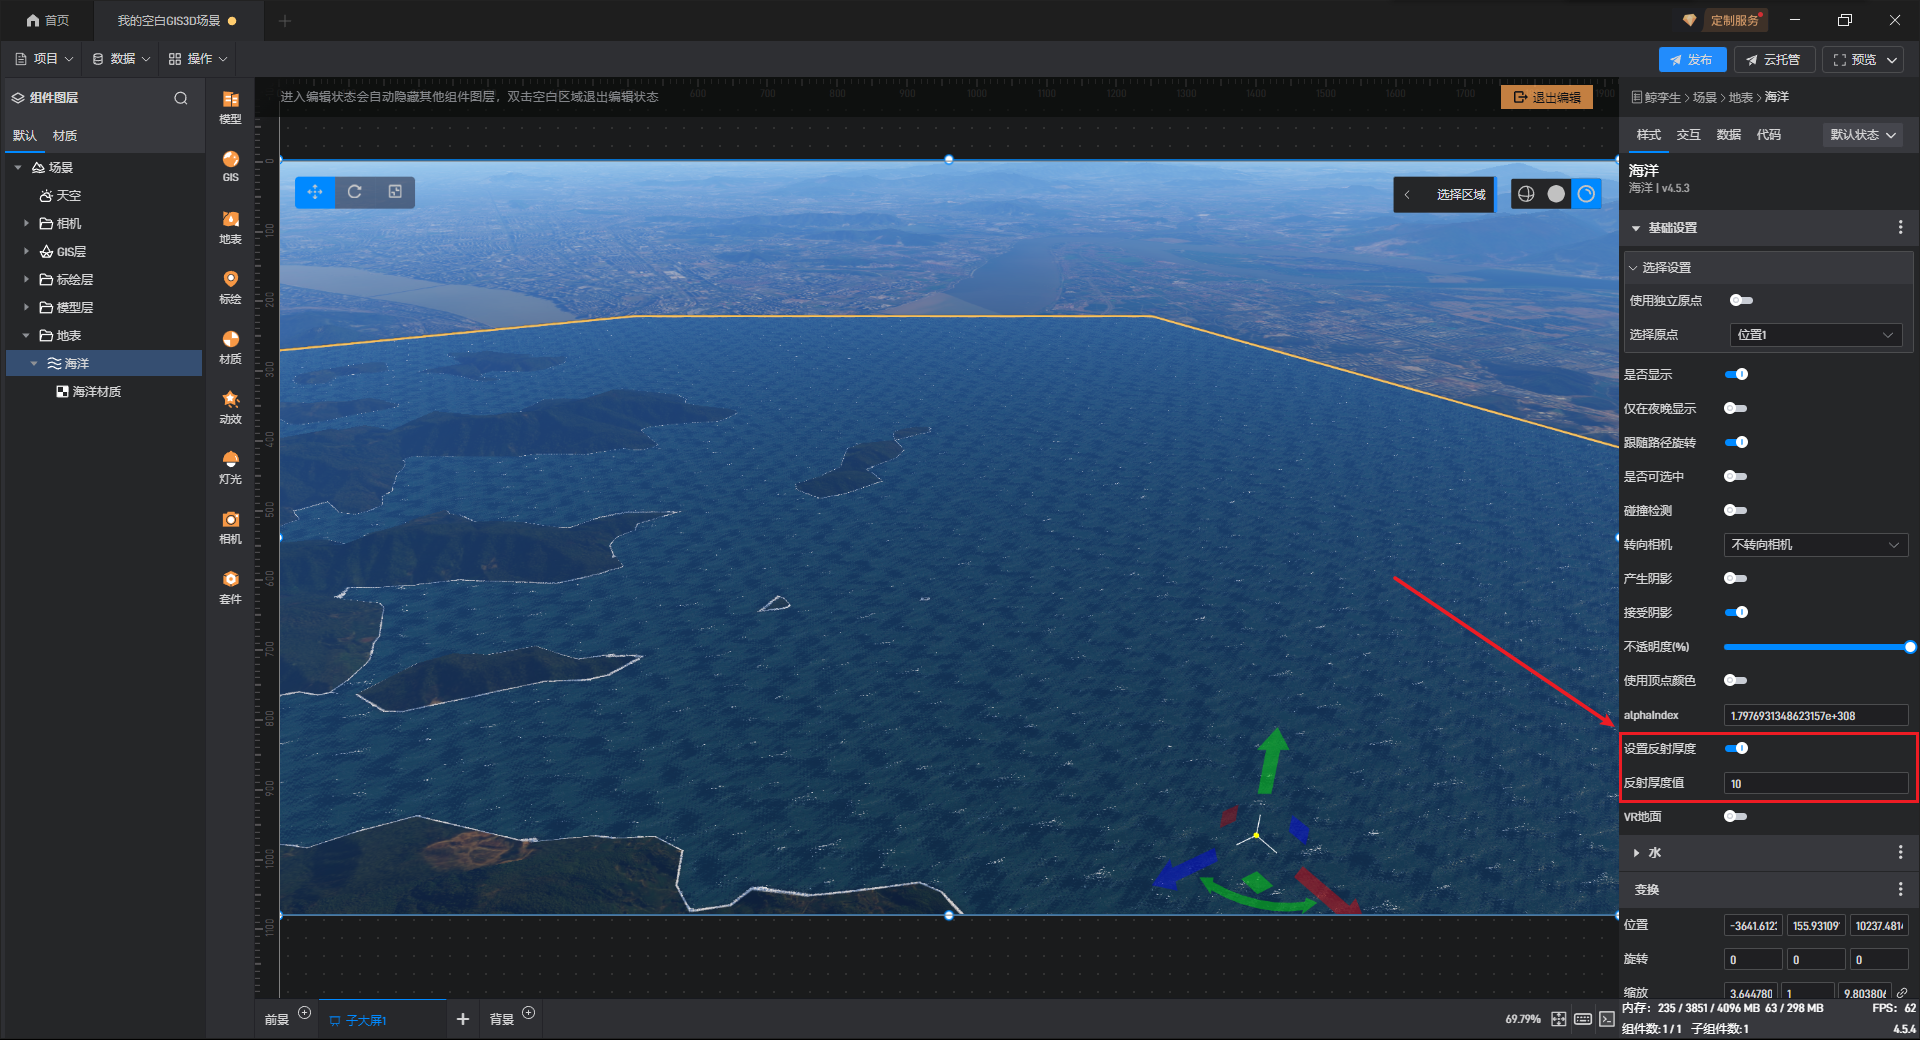The image size is (1920, 1040).
Task: Open the 材质 component icon
Action: [230, 347]
